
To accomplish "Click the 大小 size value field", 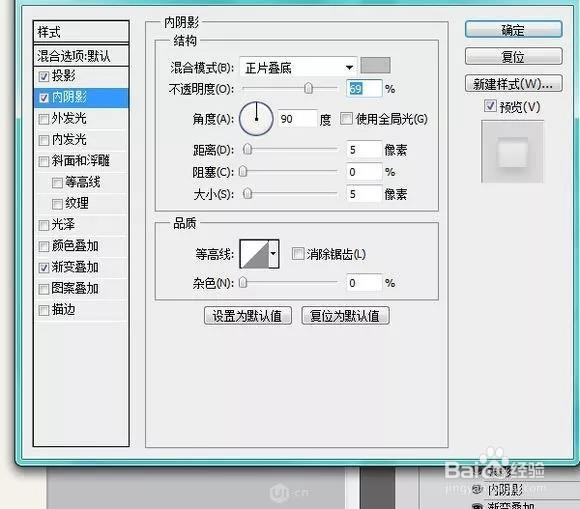I will (x=364, y=194).
